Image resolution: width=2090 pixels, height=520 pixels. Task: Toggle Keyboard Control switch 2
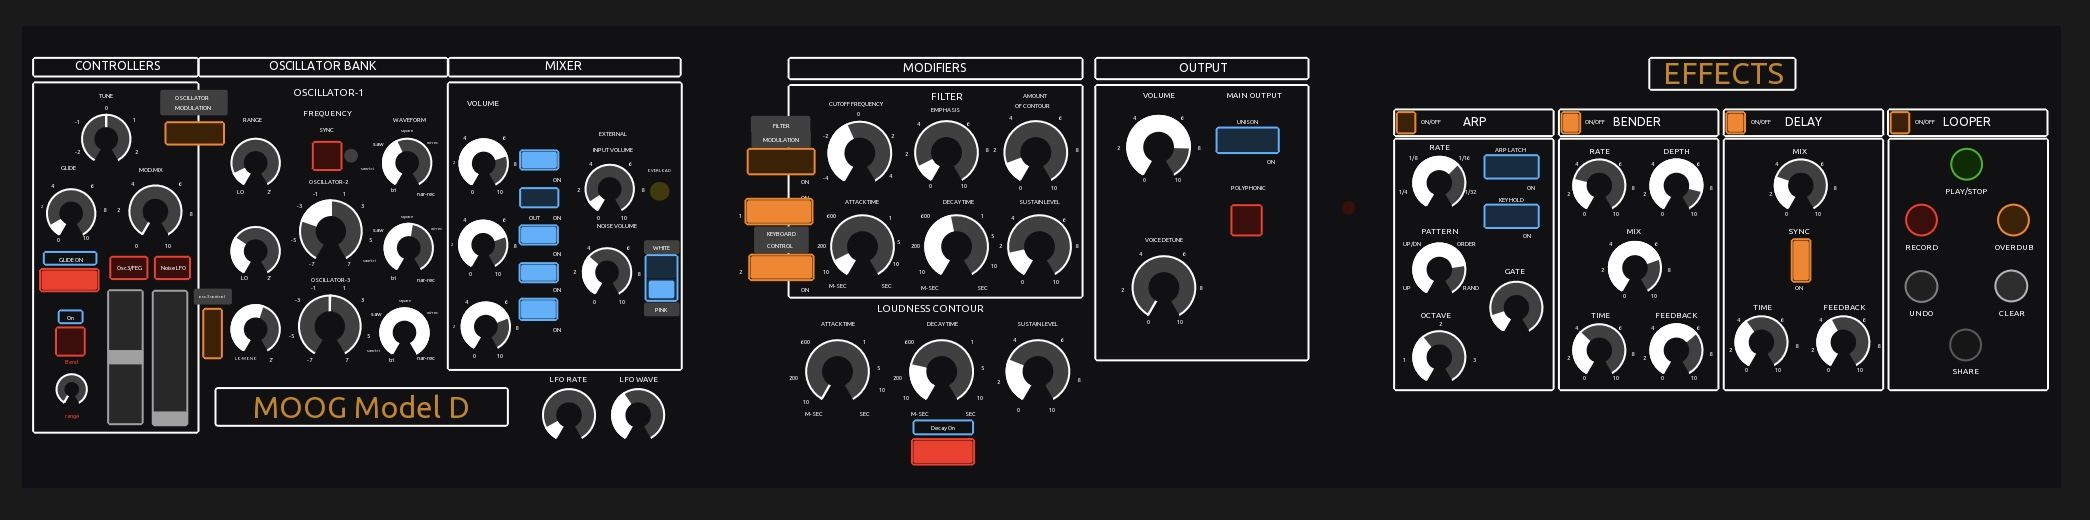781,267
